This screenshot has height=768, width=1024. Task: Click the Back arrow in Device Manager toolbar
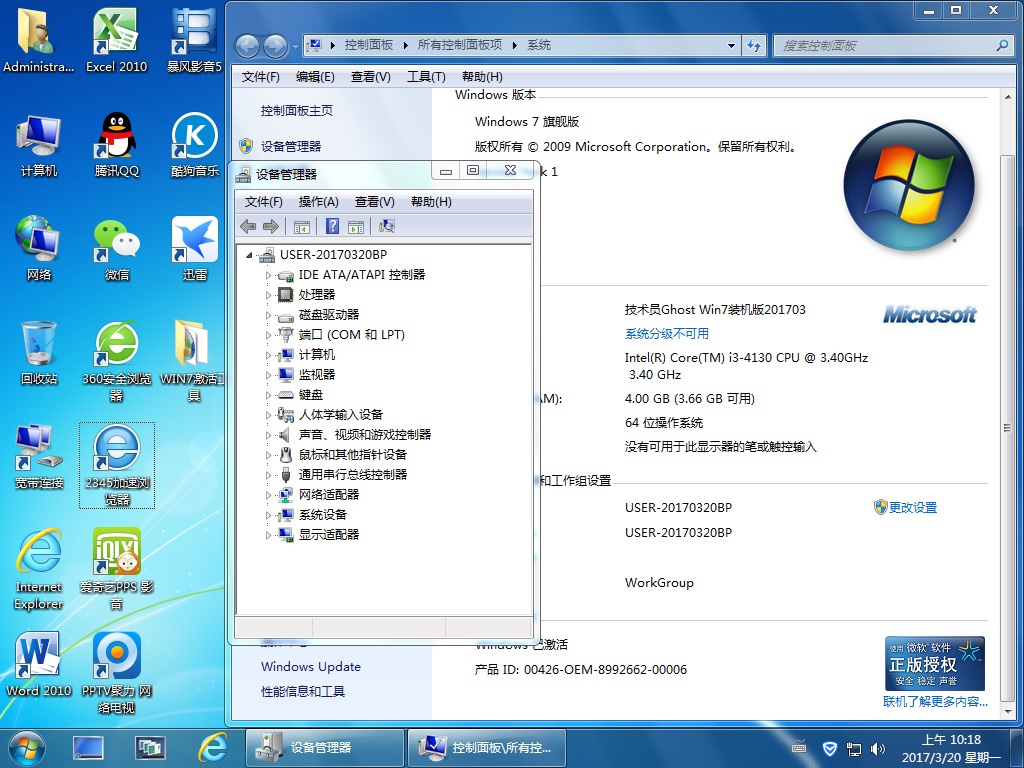pyautogui.click(x=248, y=227)
